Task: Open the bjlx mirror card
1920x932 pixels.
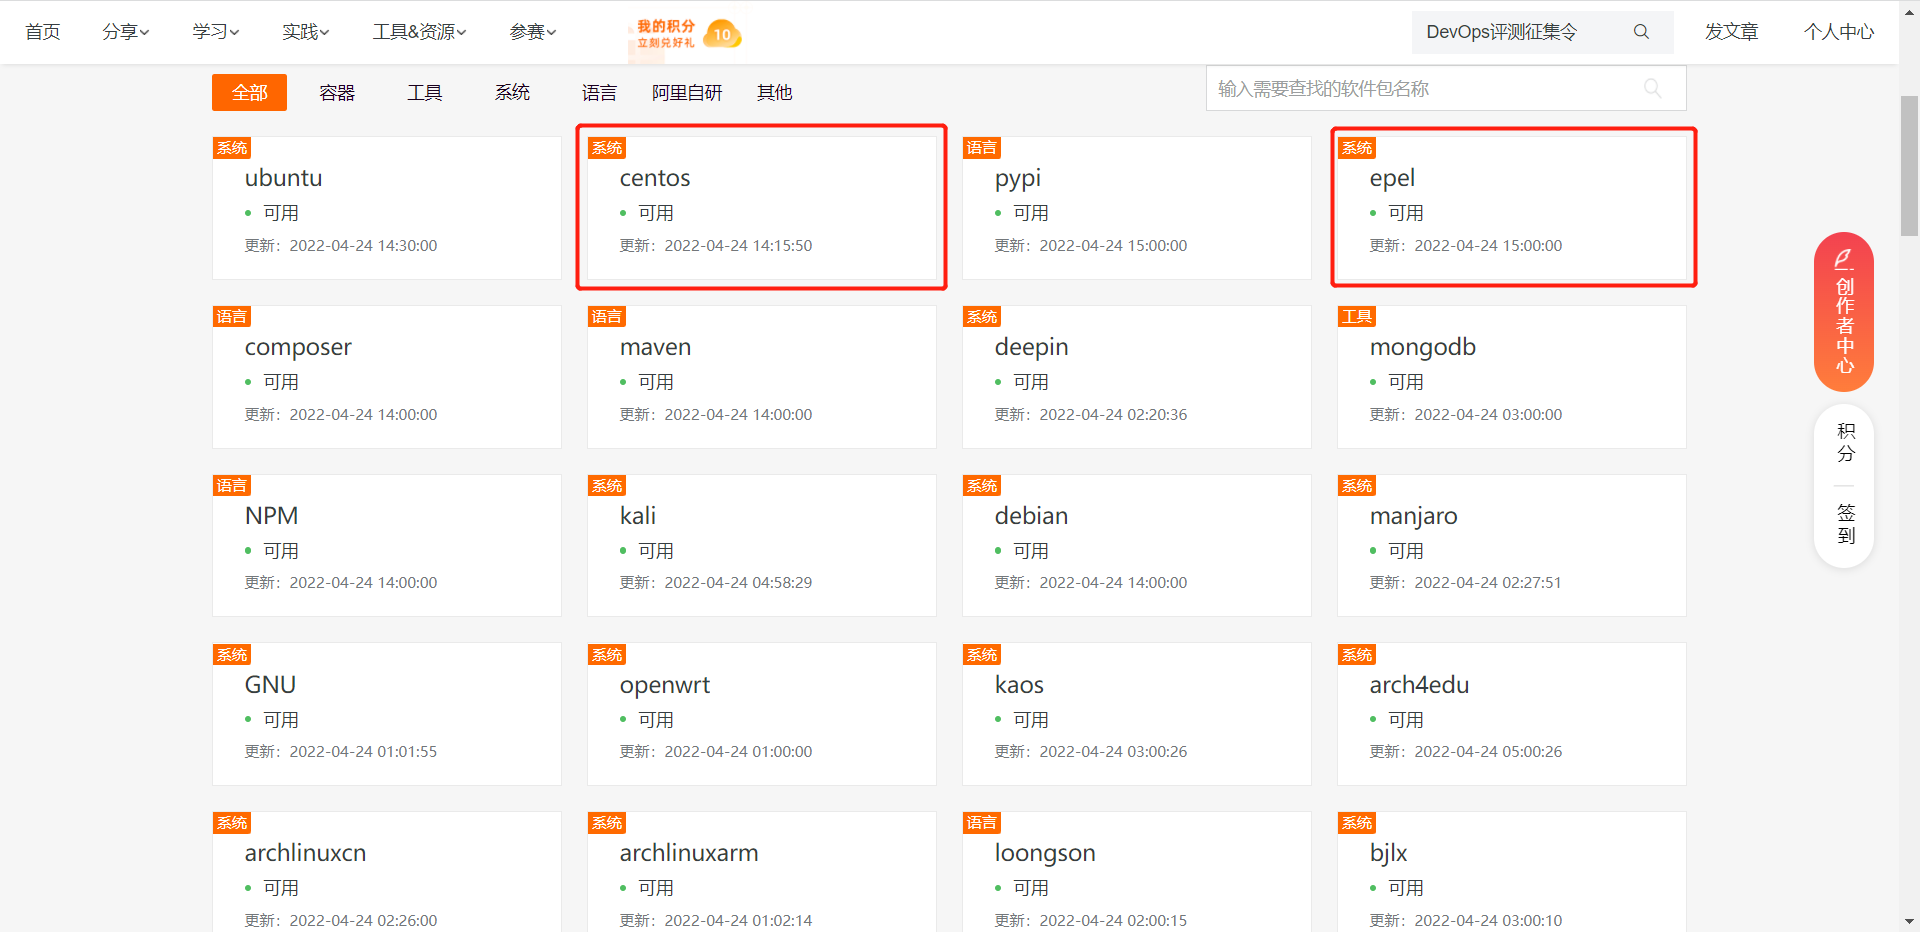Action: click(1511, 872)
